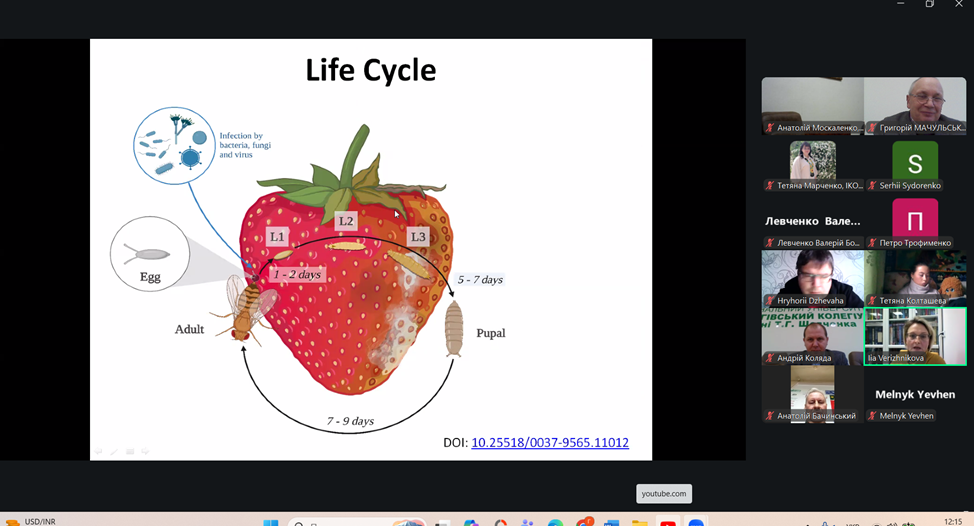Click muted mic icon beside Андрій Коляда
The height and width of the screenshot is (526, 974).
click(x=770, y=358)
